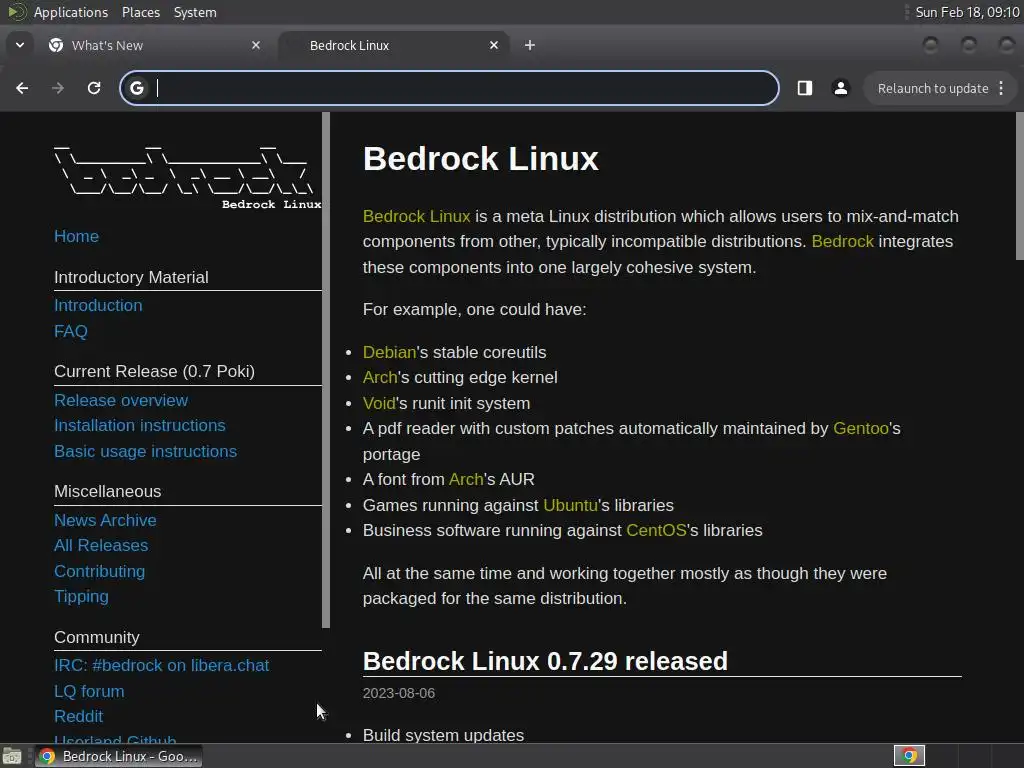Expand the tab search dropdown arrow
The height and width of the screenshot is (768, 1024).
[20, 45]
